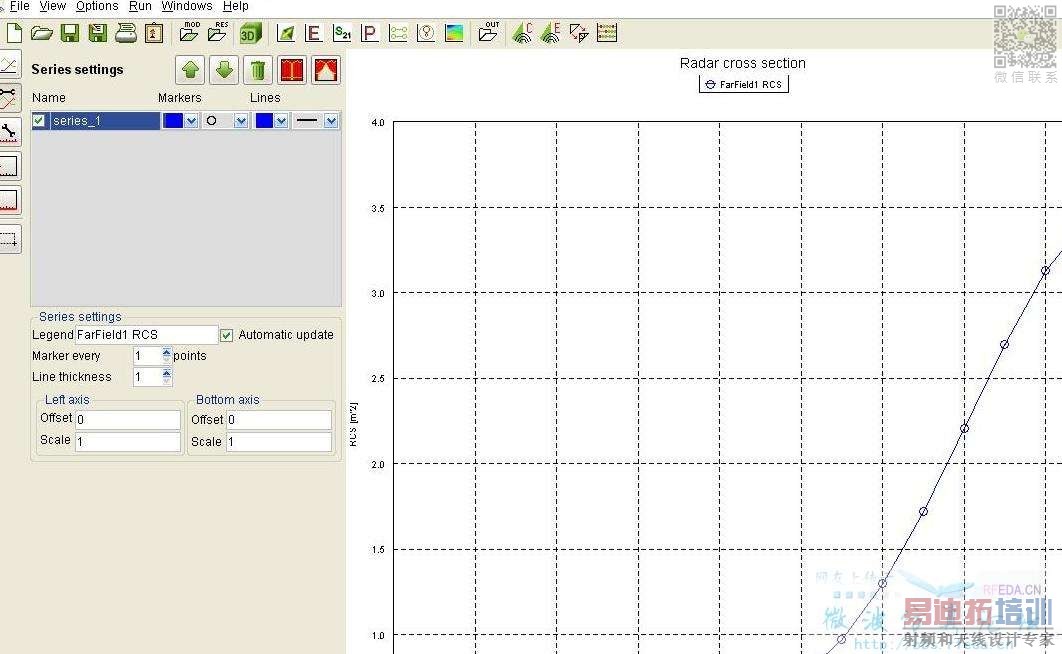1062x654 pixels.
Task: Click the green wave C icon
Action: click(522, 32)
